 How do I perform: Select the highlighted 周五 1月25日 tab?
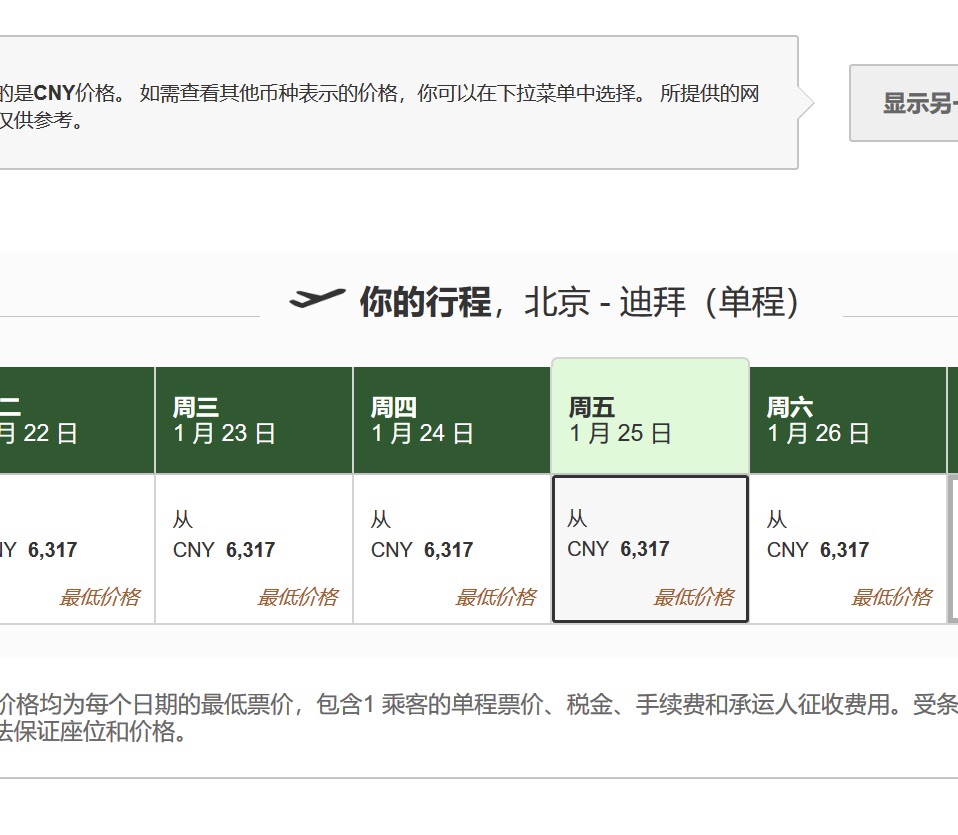tap(649, 420)
